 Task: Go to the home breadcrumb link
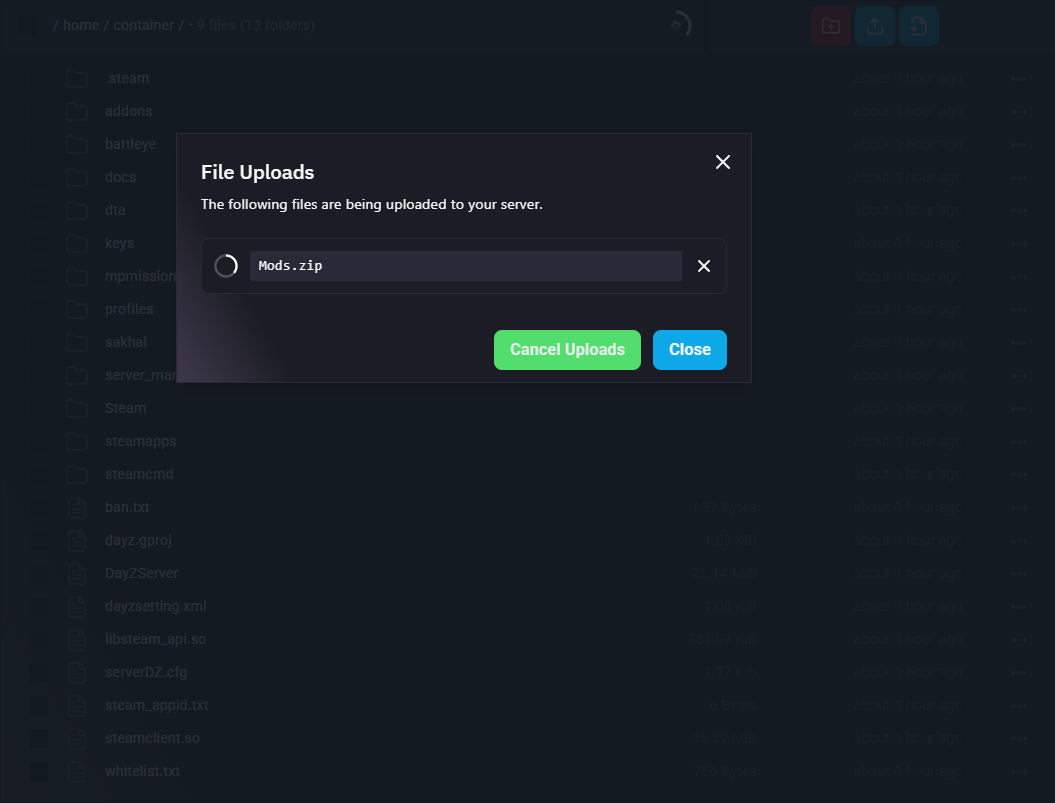point(81,25)
